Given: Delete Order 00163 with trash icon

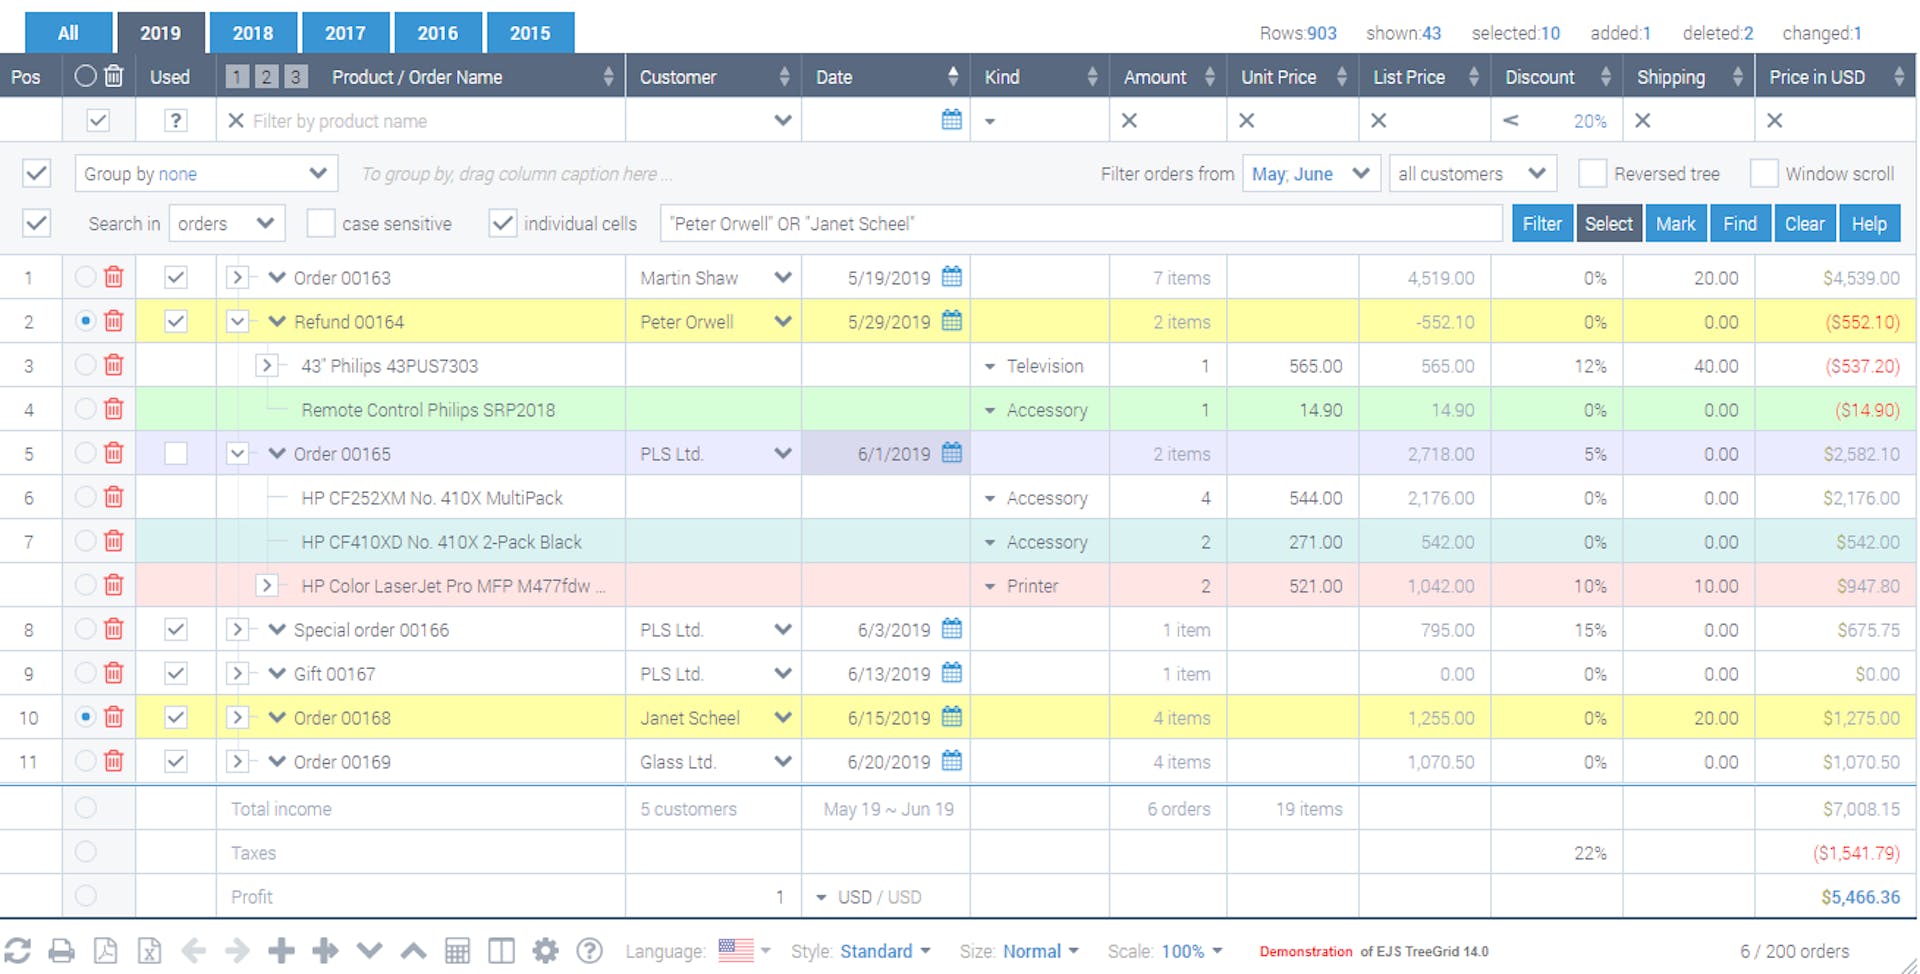Looking at the screenshot, I should pos(114,277).
